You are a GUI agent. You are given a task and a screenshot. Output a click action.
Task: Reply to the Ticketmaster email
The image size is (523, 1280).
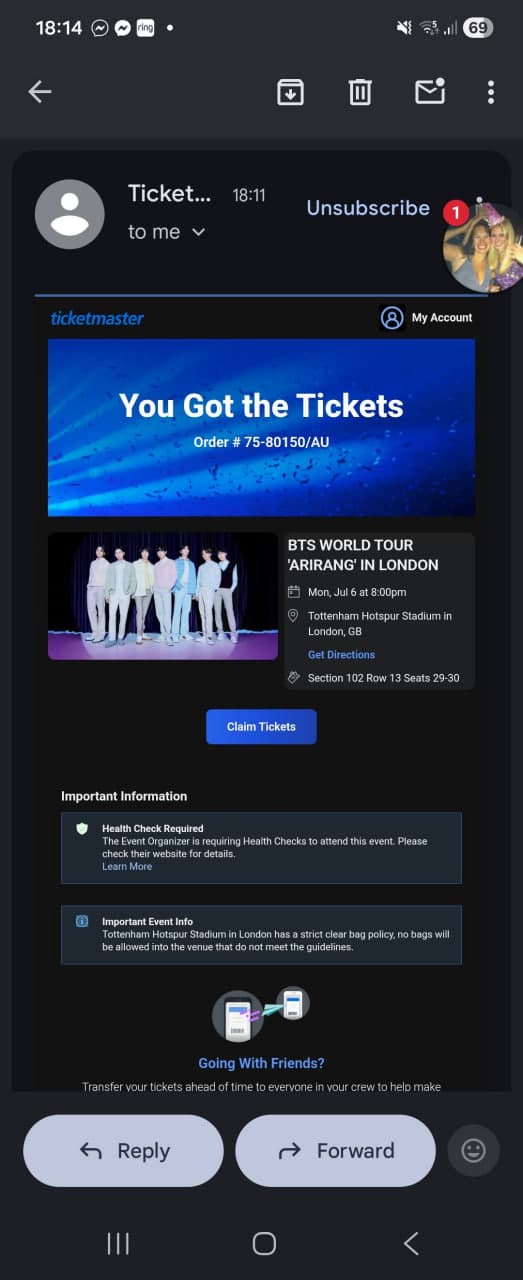[x=123, y=1151]
